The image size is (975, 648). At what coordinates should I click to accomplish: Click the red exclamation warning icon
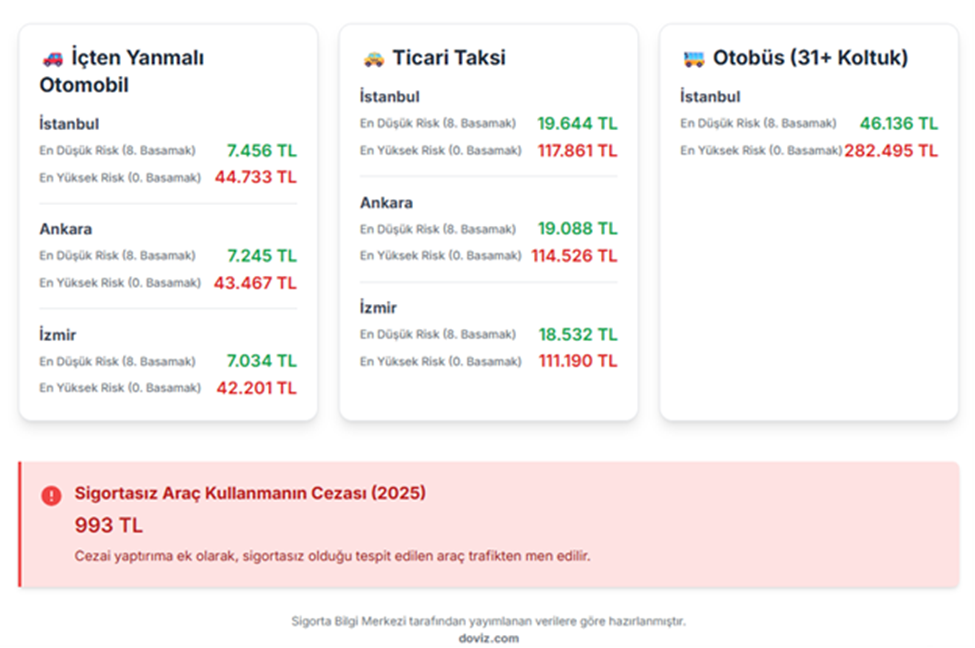tap(51, 495)
